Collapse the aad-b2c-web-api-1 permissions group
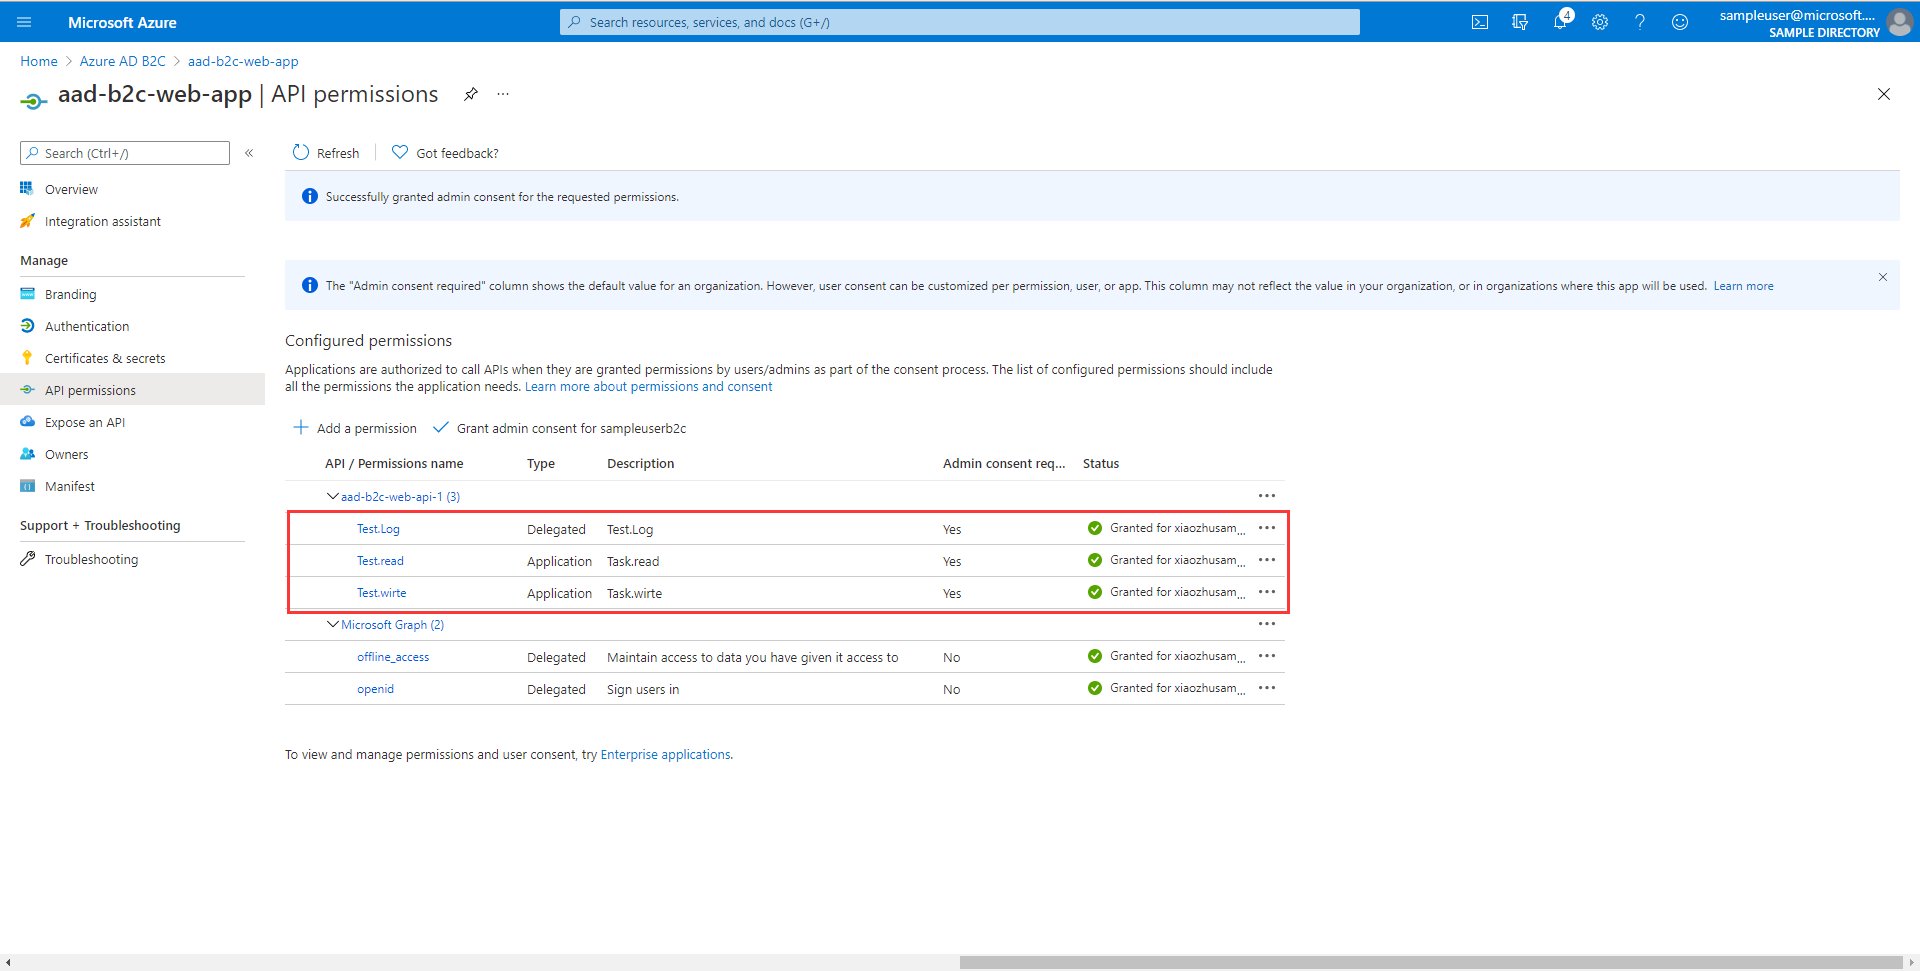This screenshot has height=971, width=1920. [x=333, y=496]
